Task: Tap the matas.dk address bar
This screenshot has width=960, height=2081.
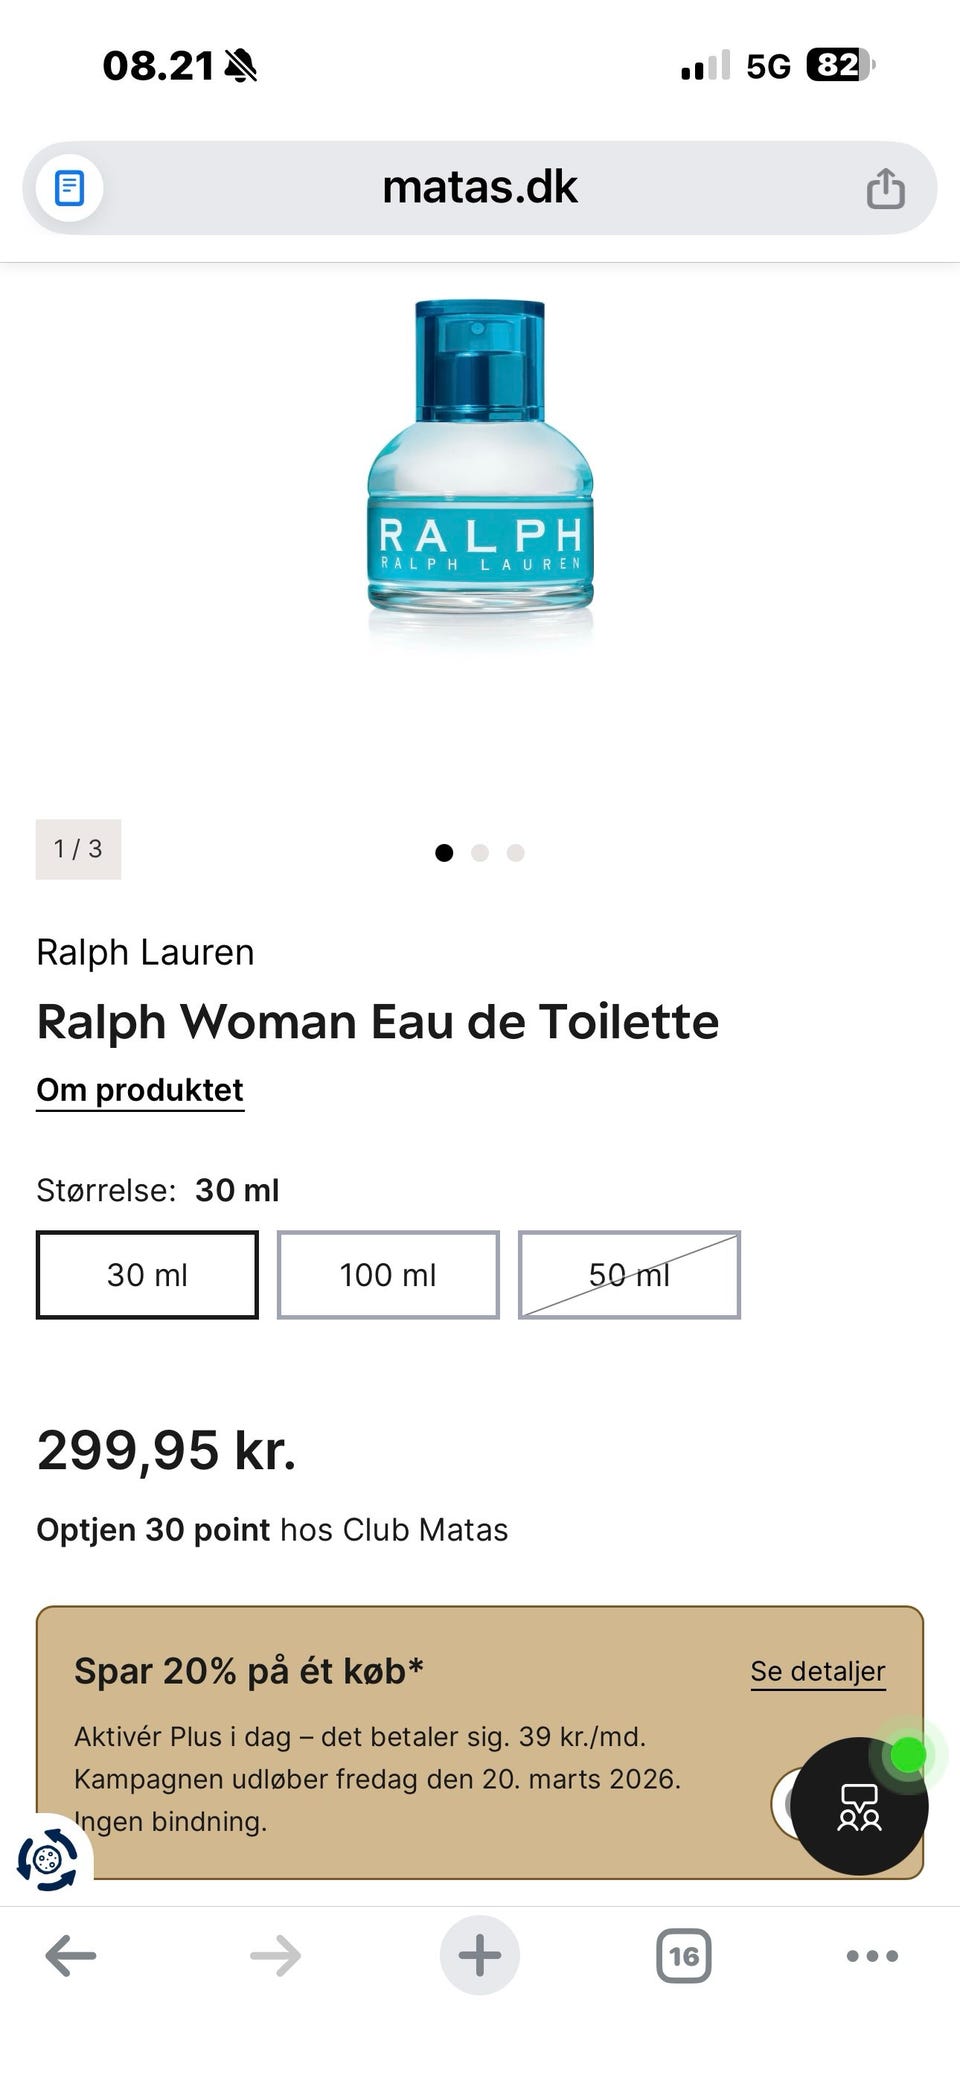Action: [x=479, y=187]
